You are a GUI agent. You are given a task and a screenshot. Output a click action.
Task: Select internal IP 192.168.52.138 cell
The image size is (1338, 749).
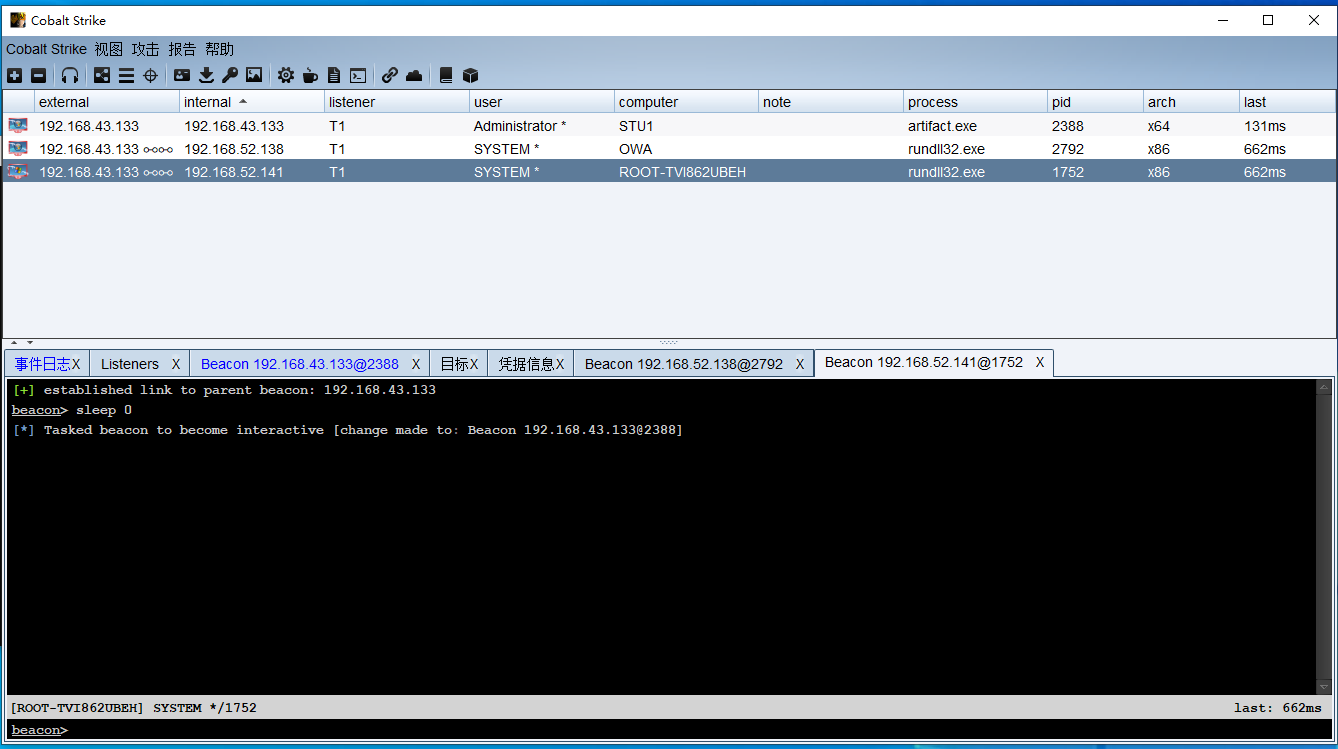tap(252, 149)
